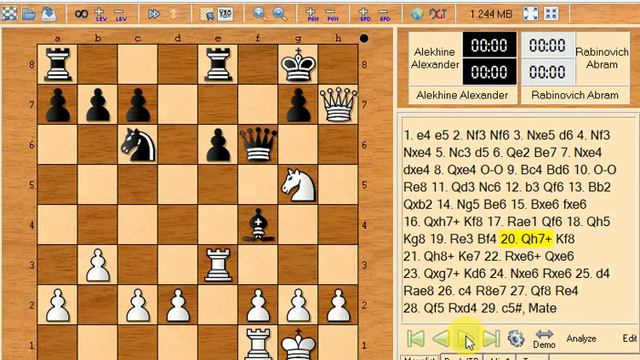640x360 pixels.
Task: Click Alekhine's lower 00:00 clock
Action: point(489,72)
